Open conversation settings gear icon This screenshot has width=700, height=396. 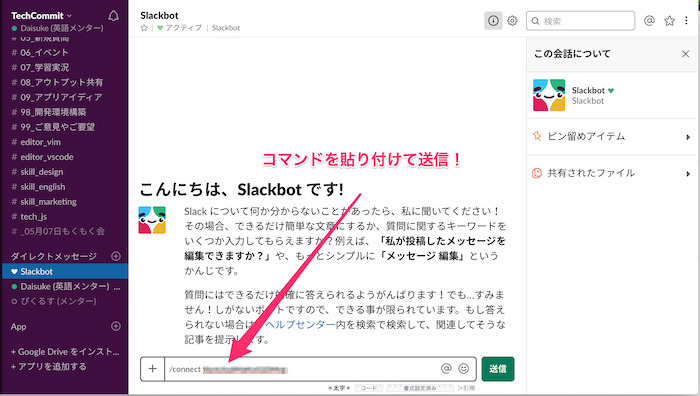click(x=512, y=21)
